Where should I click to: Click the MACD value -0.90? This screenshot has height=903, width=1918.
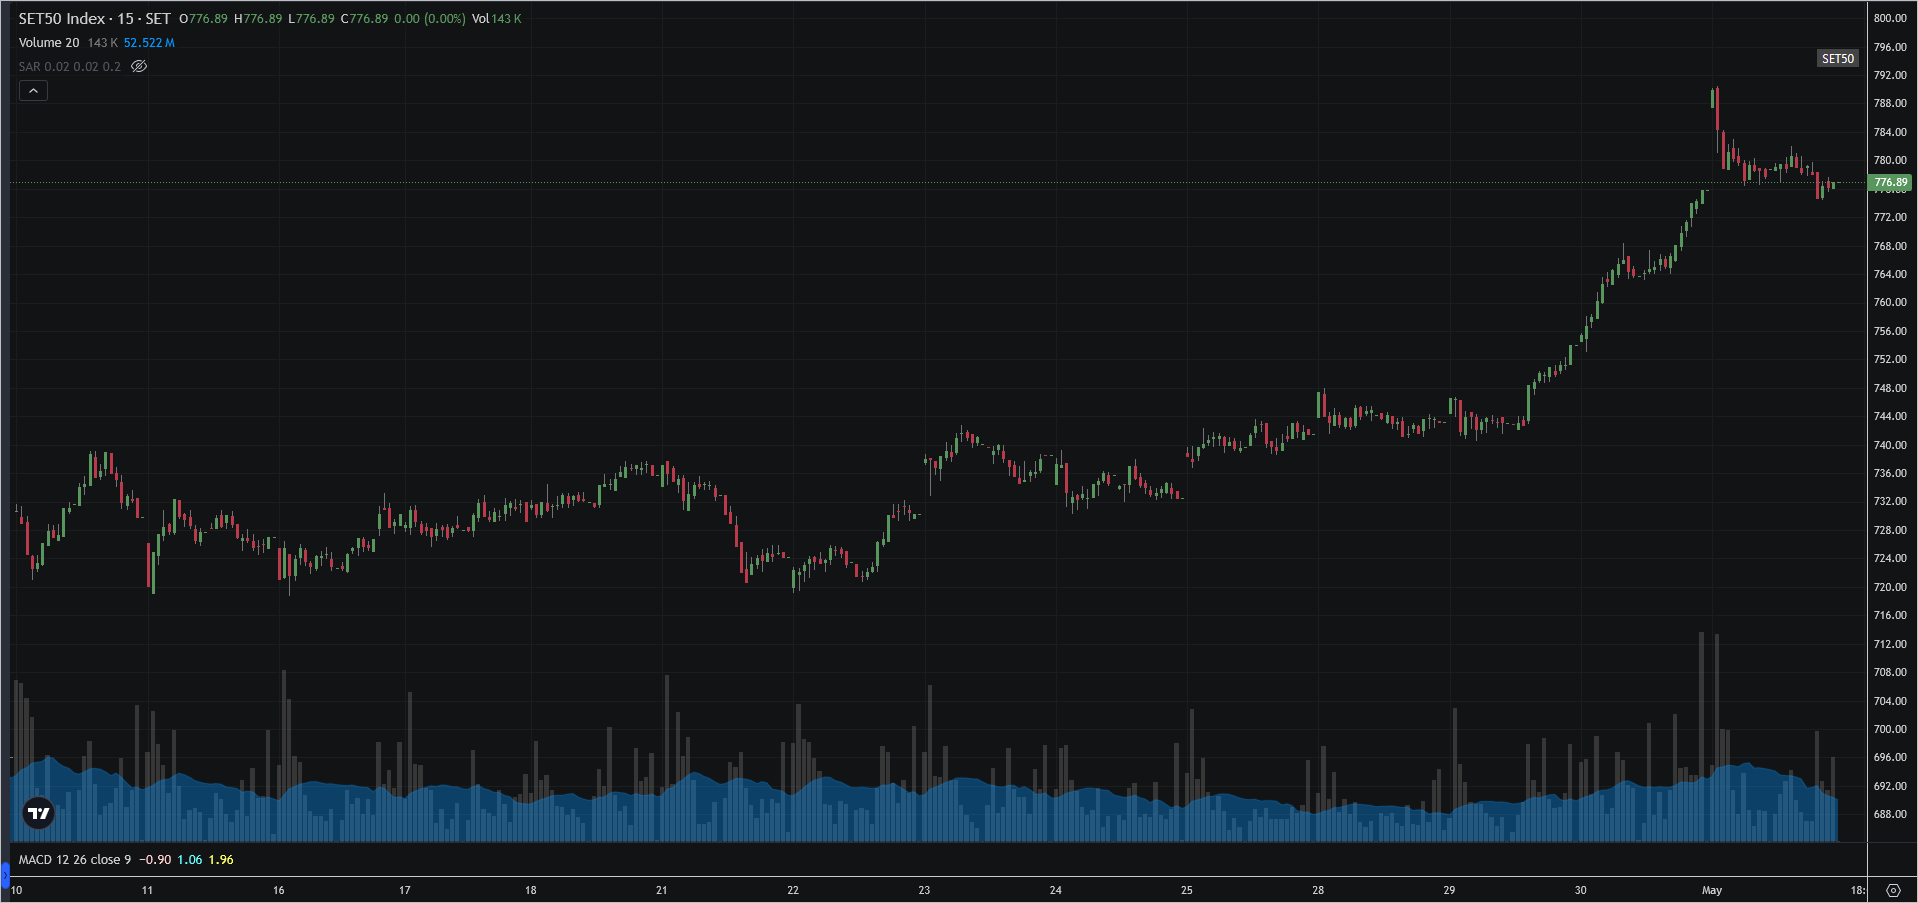[155, 860]
